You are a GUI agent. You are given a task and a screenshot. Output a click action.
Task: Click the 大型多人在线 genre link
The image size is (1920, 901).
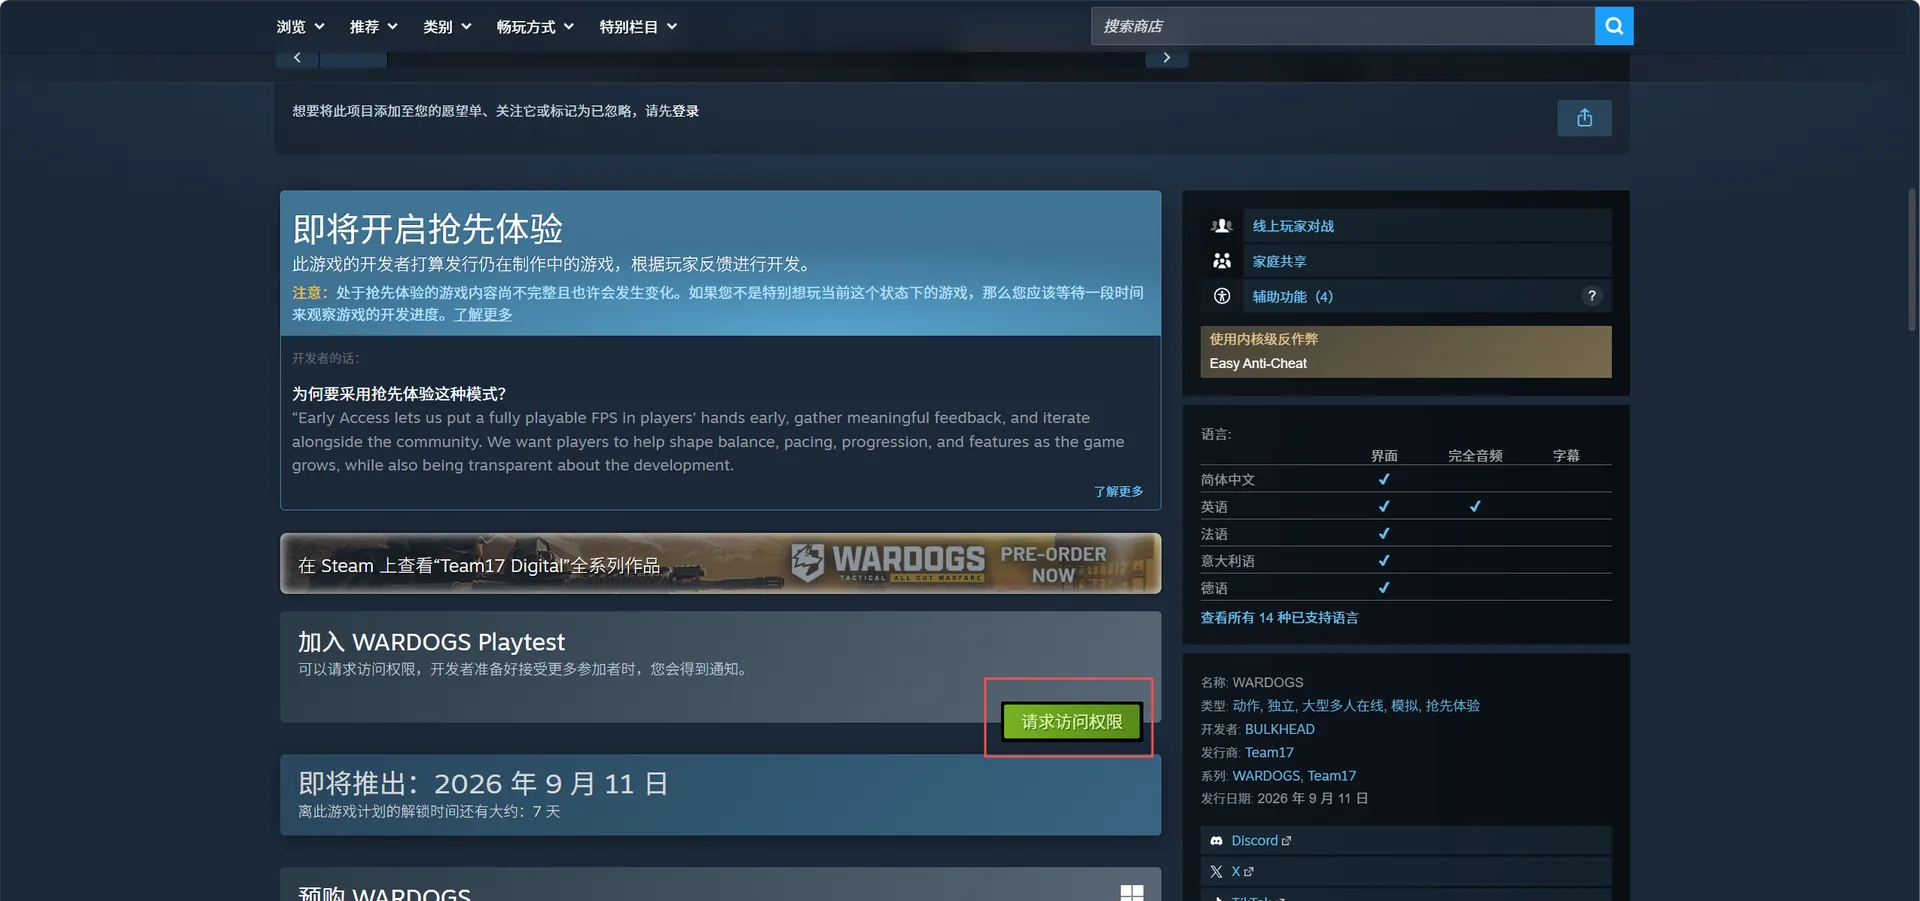pos(1342,706)
